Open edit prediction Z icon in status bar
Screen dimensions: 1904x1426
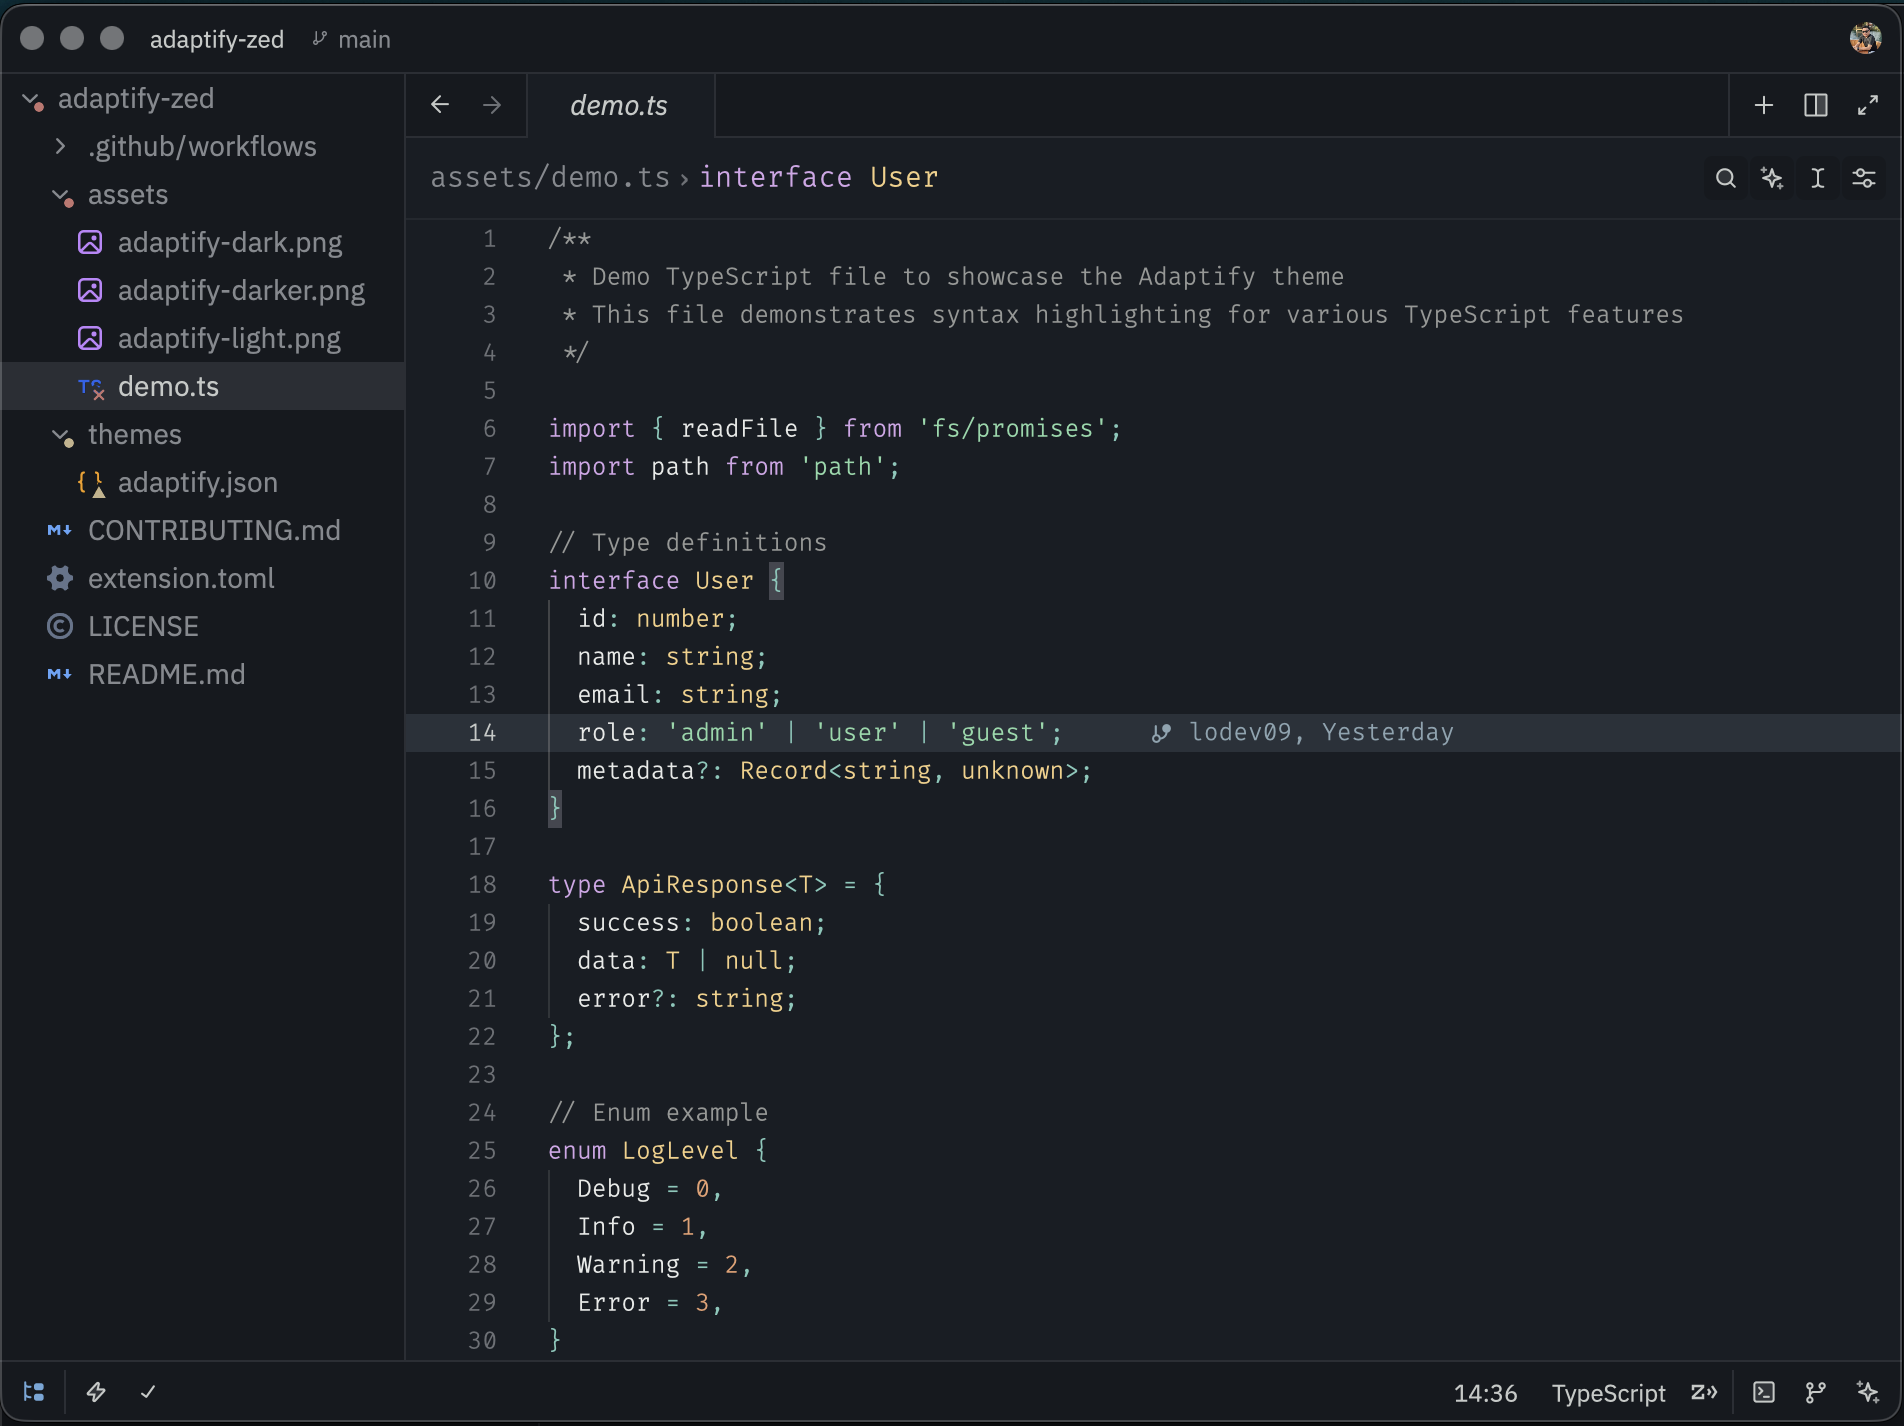tap(1704, 1392)
